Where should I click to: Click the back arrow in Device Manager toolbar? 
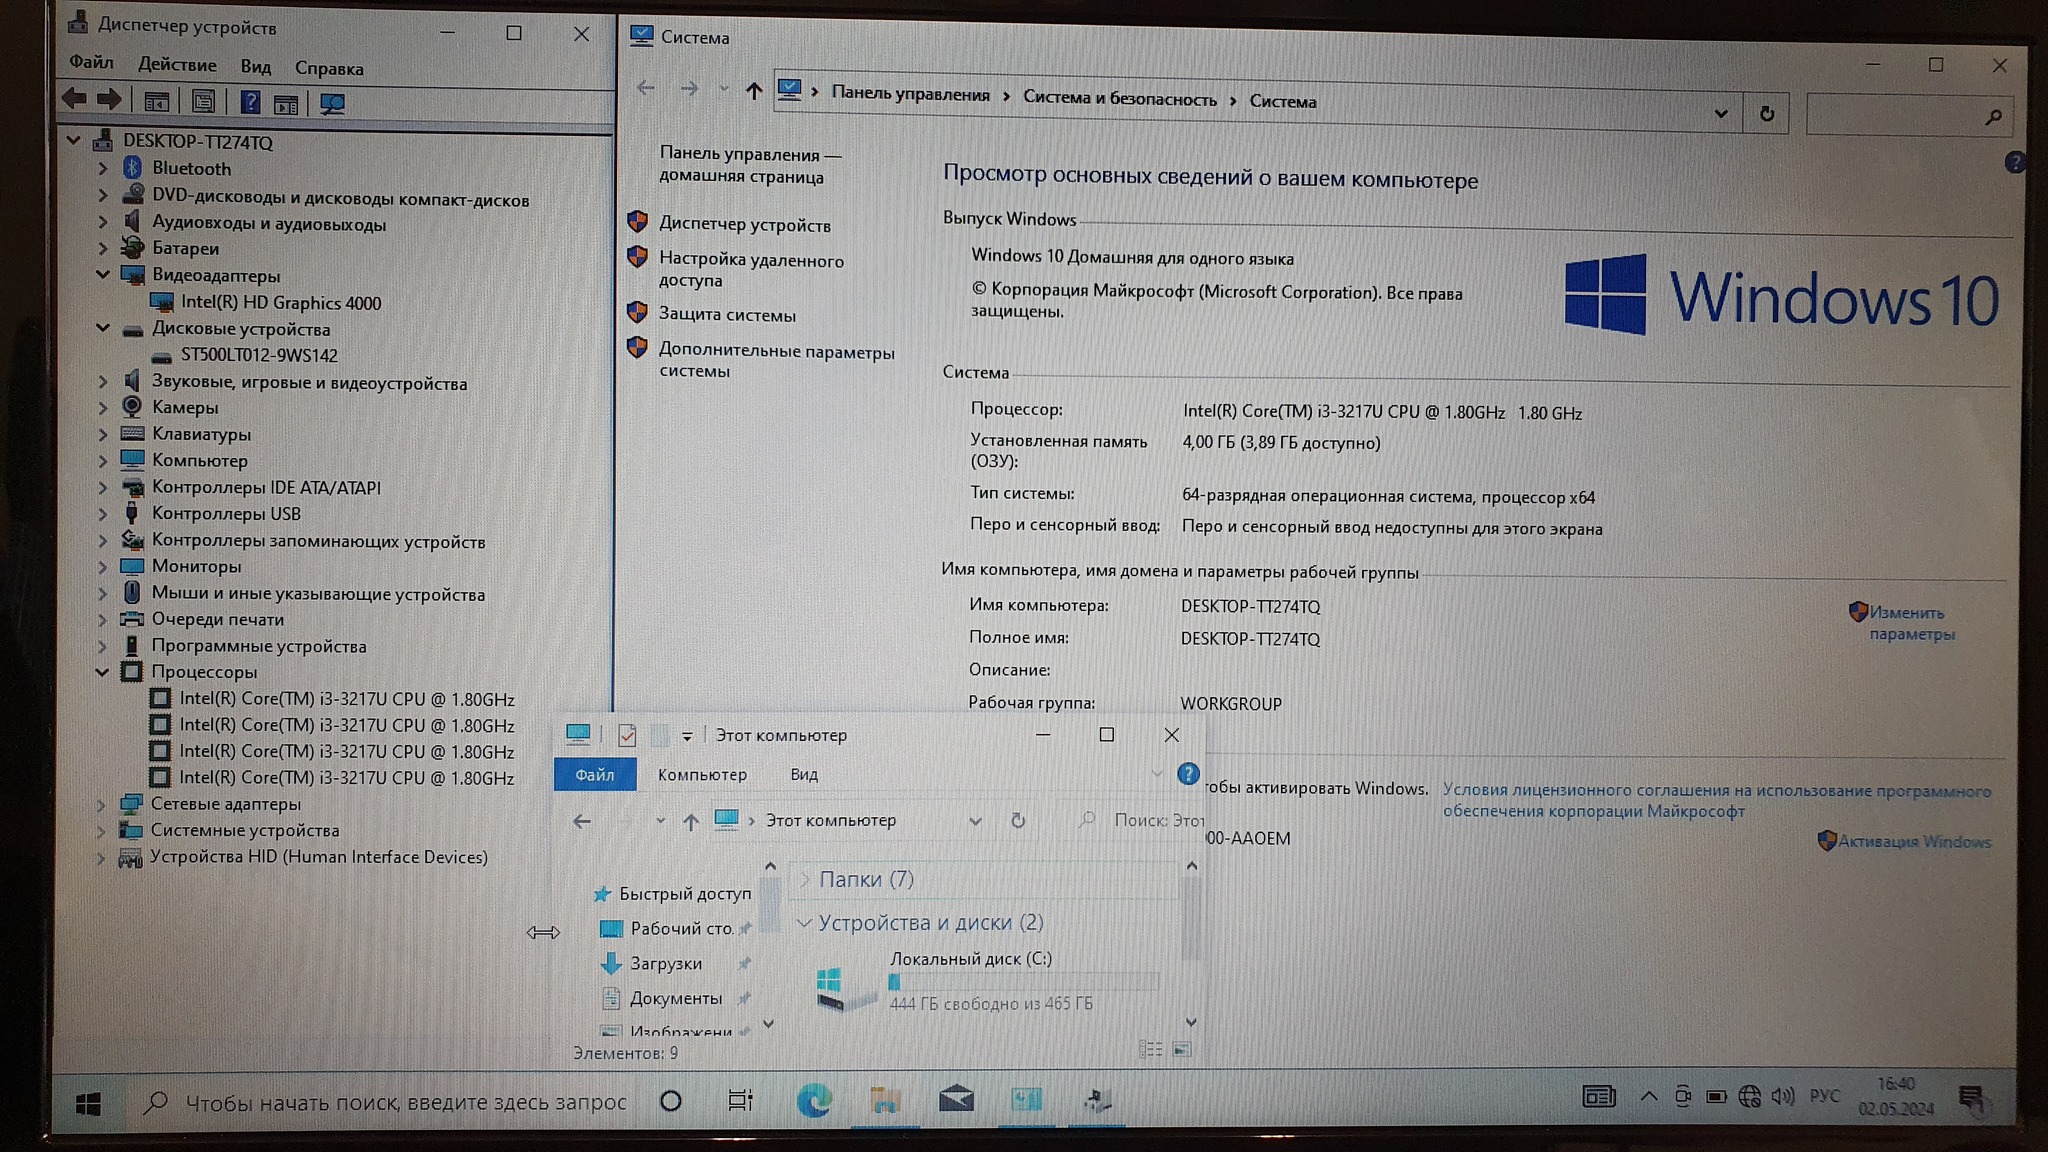[x=75, y=100]
